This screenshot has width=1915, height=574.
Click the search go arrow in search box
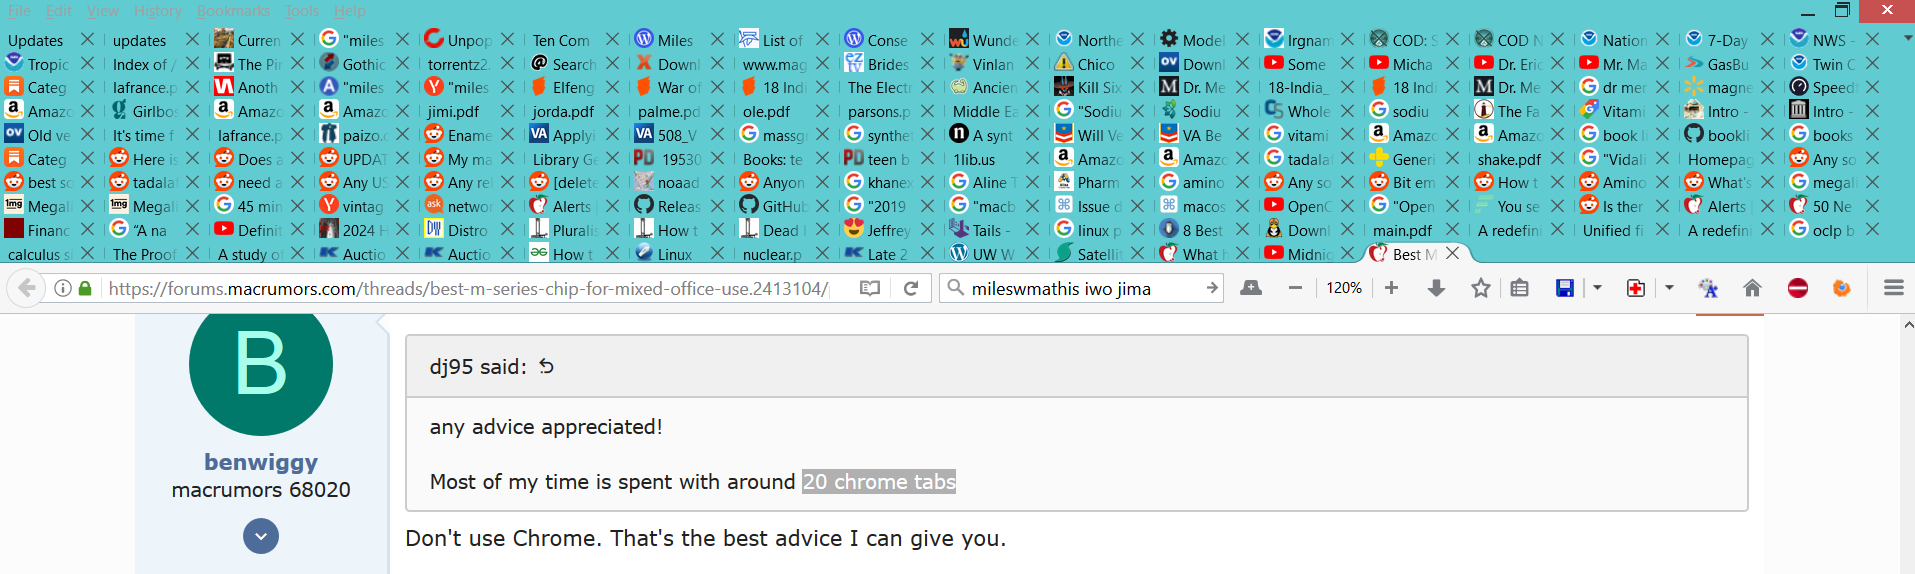[x=1212, y=288]
